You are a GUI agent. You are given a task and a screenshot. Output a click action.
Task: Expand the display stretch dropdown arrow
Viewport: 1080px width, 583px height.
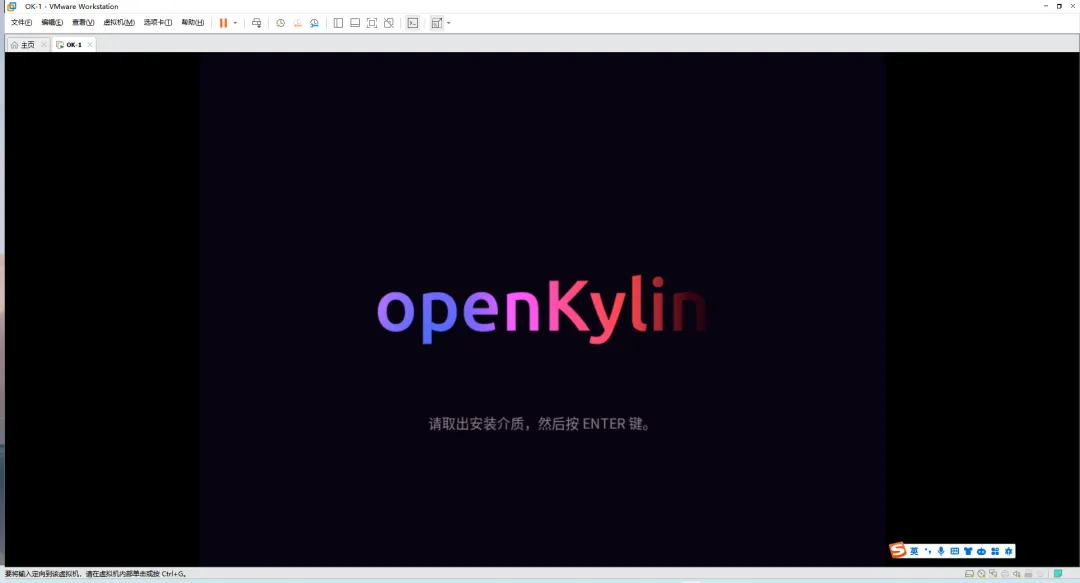tap(449, 23)
